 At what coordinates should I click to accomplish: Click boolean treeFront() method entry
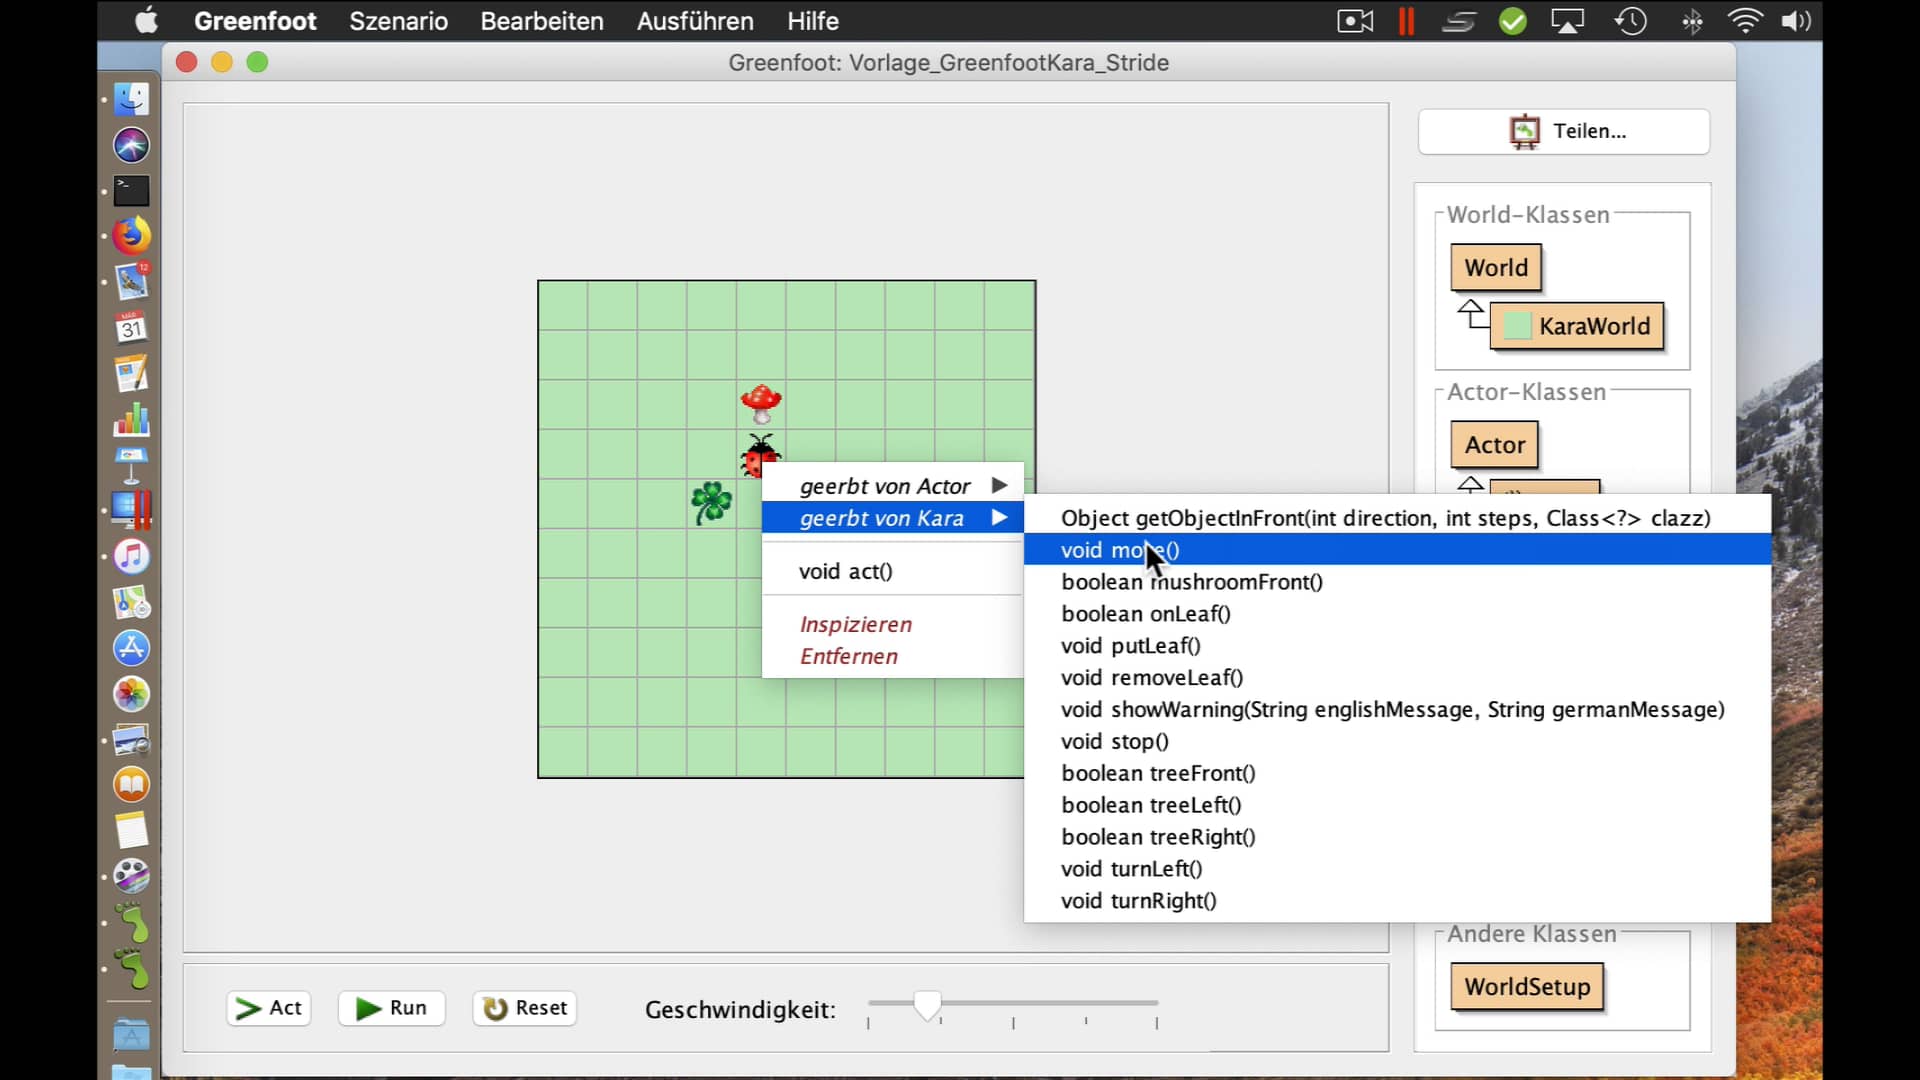(x=1156, y=771)
